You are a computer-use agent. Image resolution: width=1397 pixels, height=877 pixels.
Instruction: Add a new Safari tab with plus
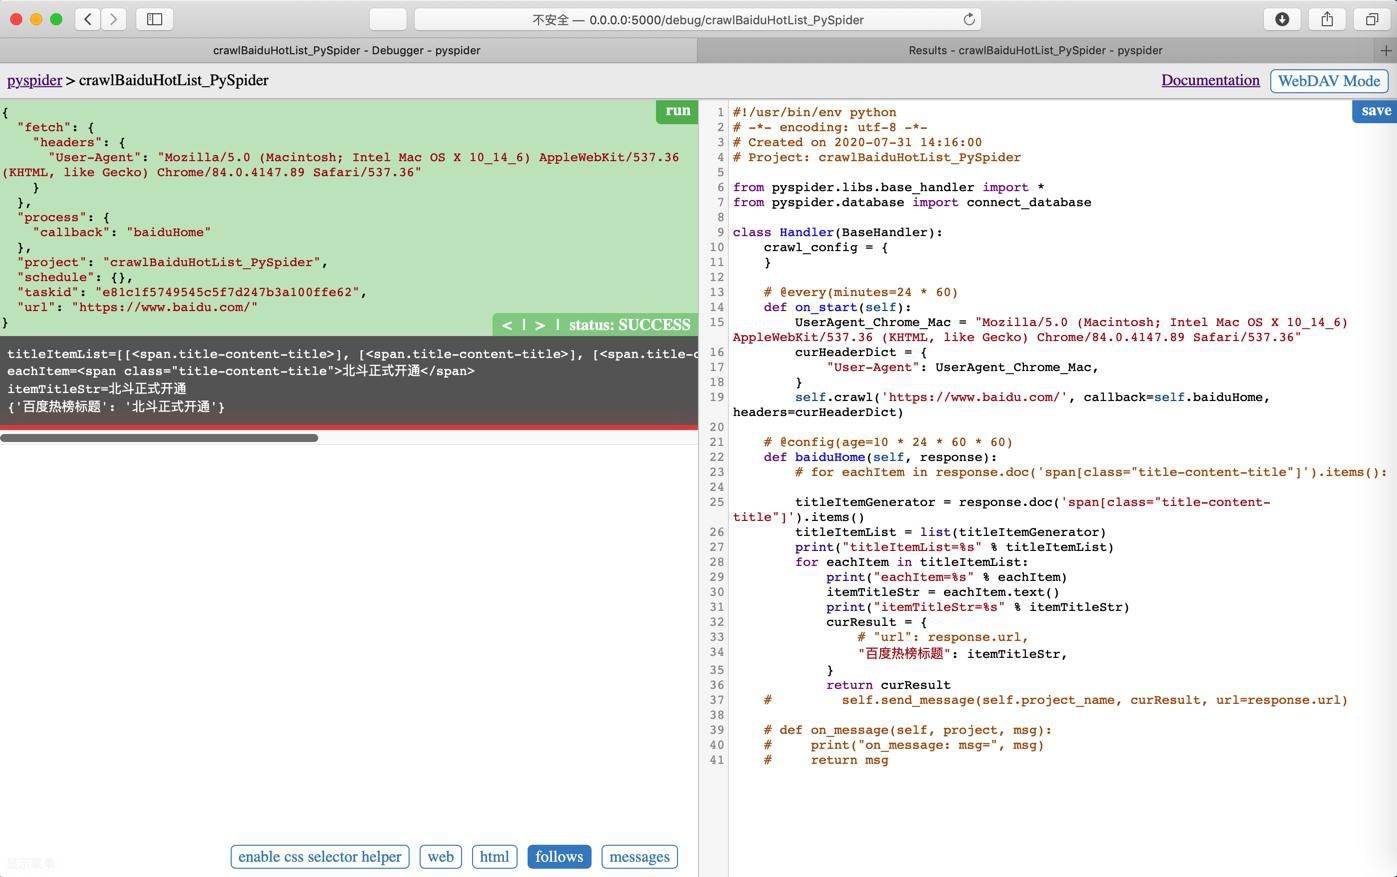coord(1386,50)
